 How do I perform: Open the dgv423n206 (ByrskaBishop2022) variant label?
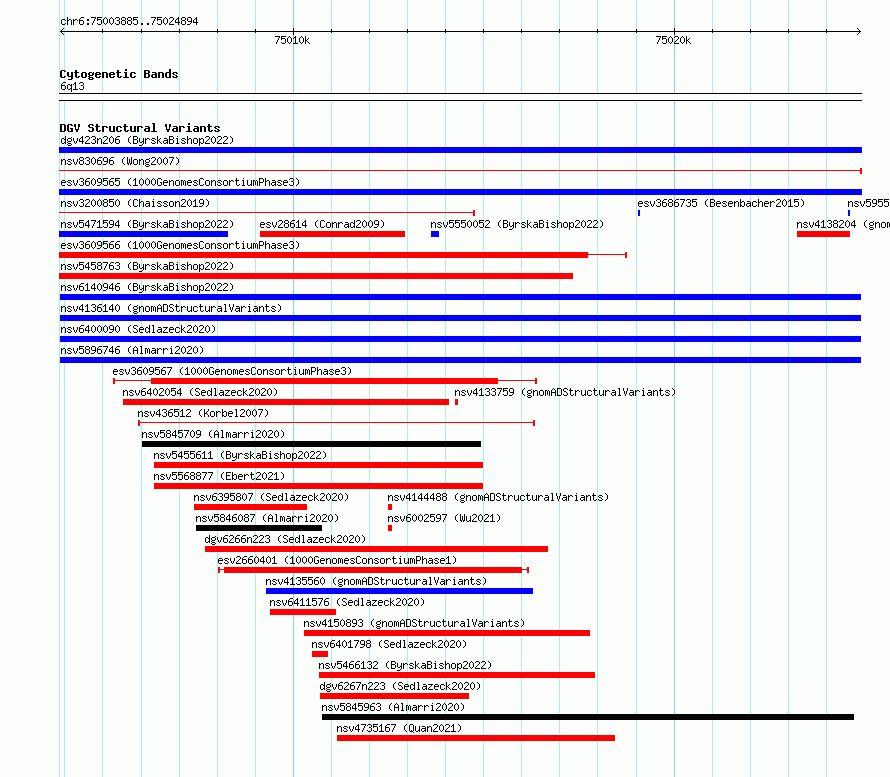[x=147, y=140]
